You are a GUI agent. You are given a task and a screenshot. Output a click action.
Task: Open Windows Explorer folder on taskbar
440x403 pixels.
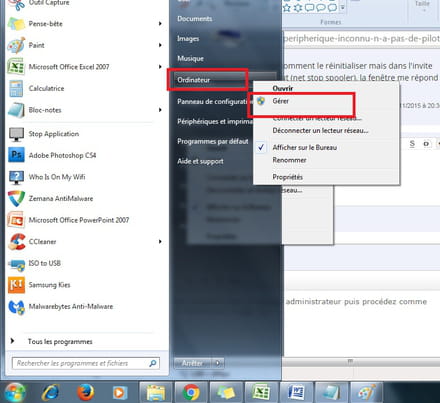pos(156,392)
